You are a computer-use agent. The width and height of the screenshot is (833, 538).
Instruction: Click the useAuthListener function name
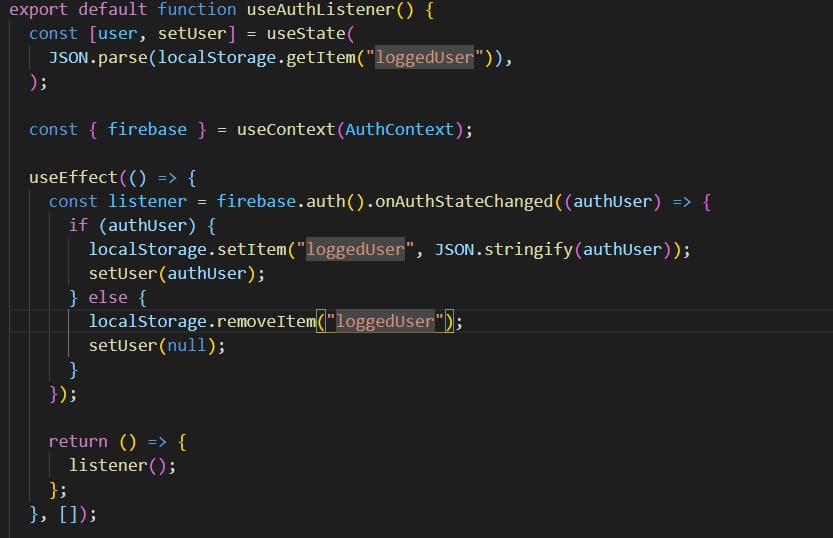[320, 10]
